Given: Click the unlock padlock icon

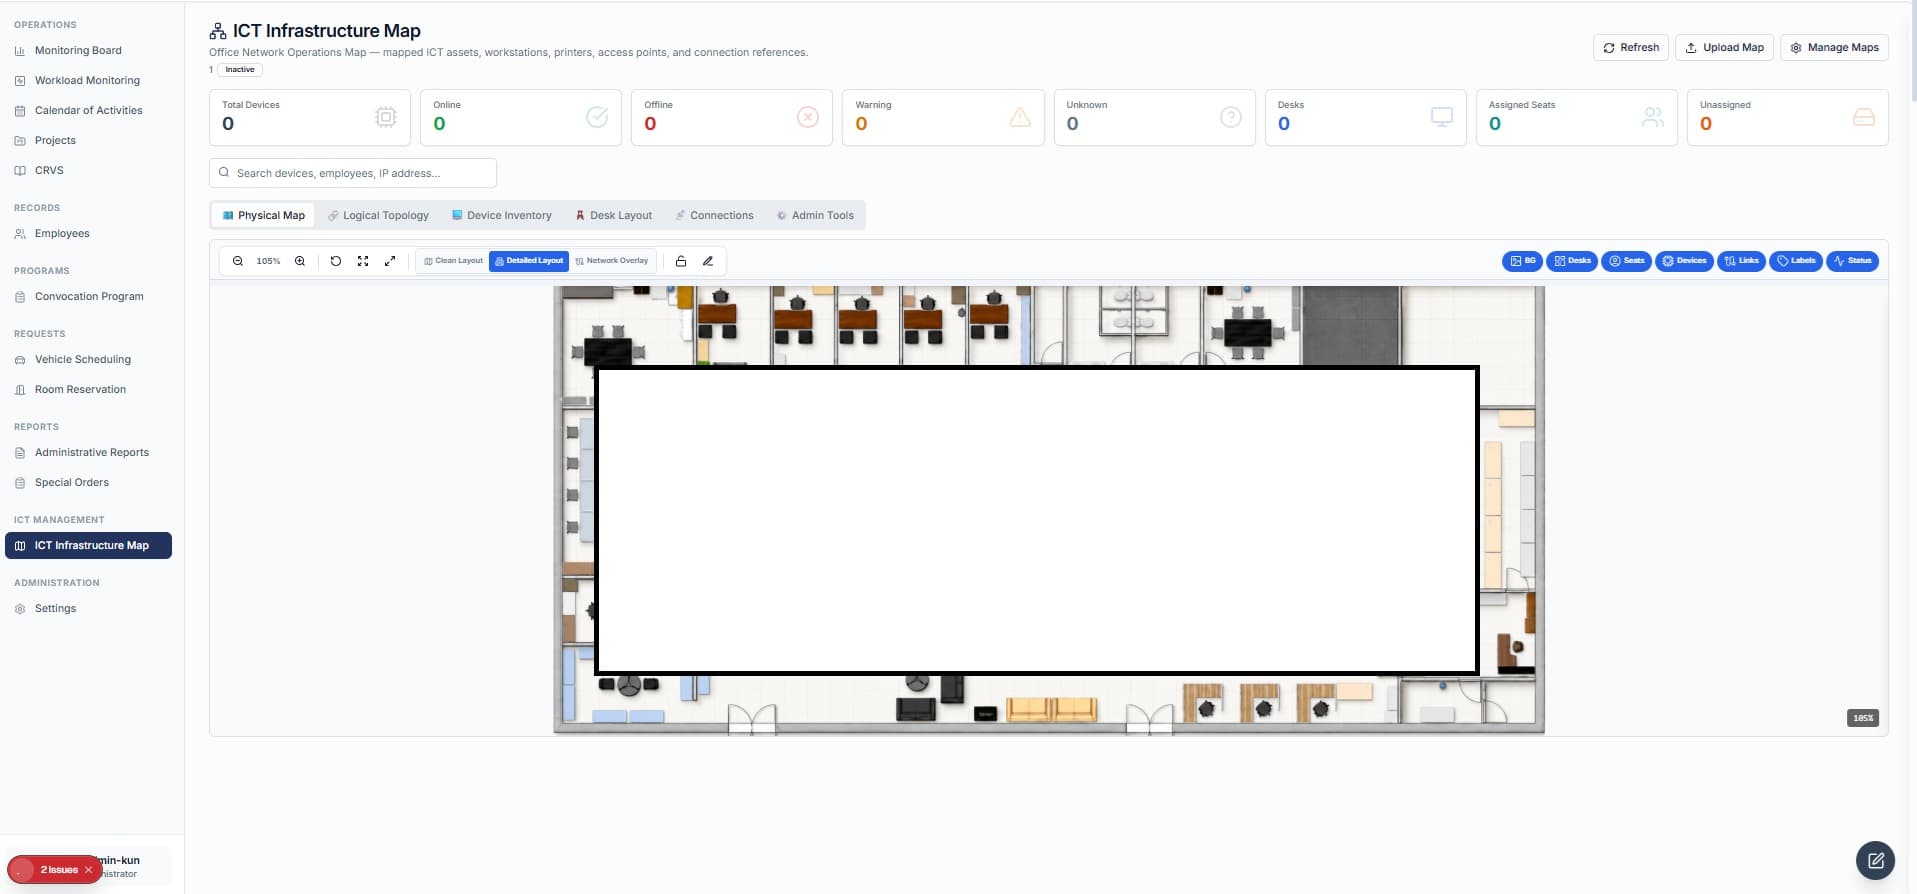Looking at the screenshot, I should pos(681,261).
